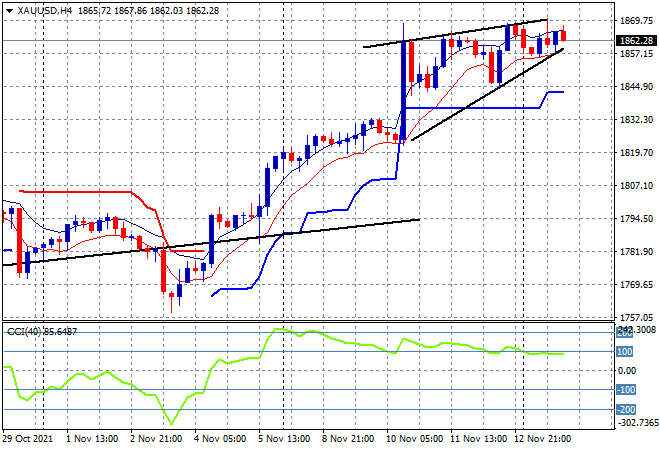This screenshot has height=450, width=660.
Task: Click the 5 Nov 13:00 time label
Action: (284, 439)
